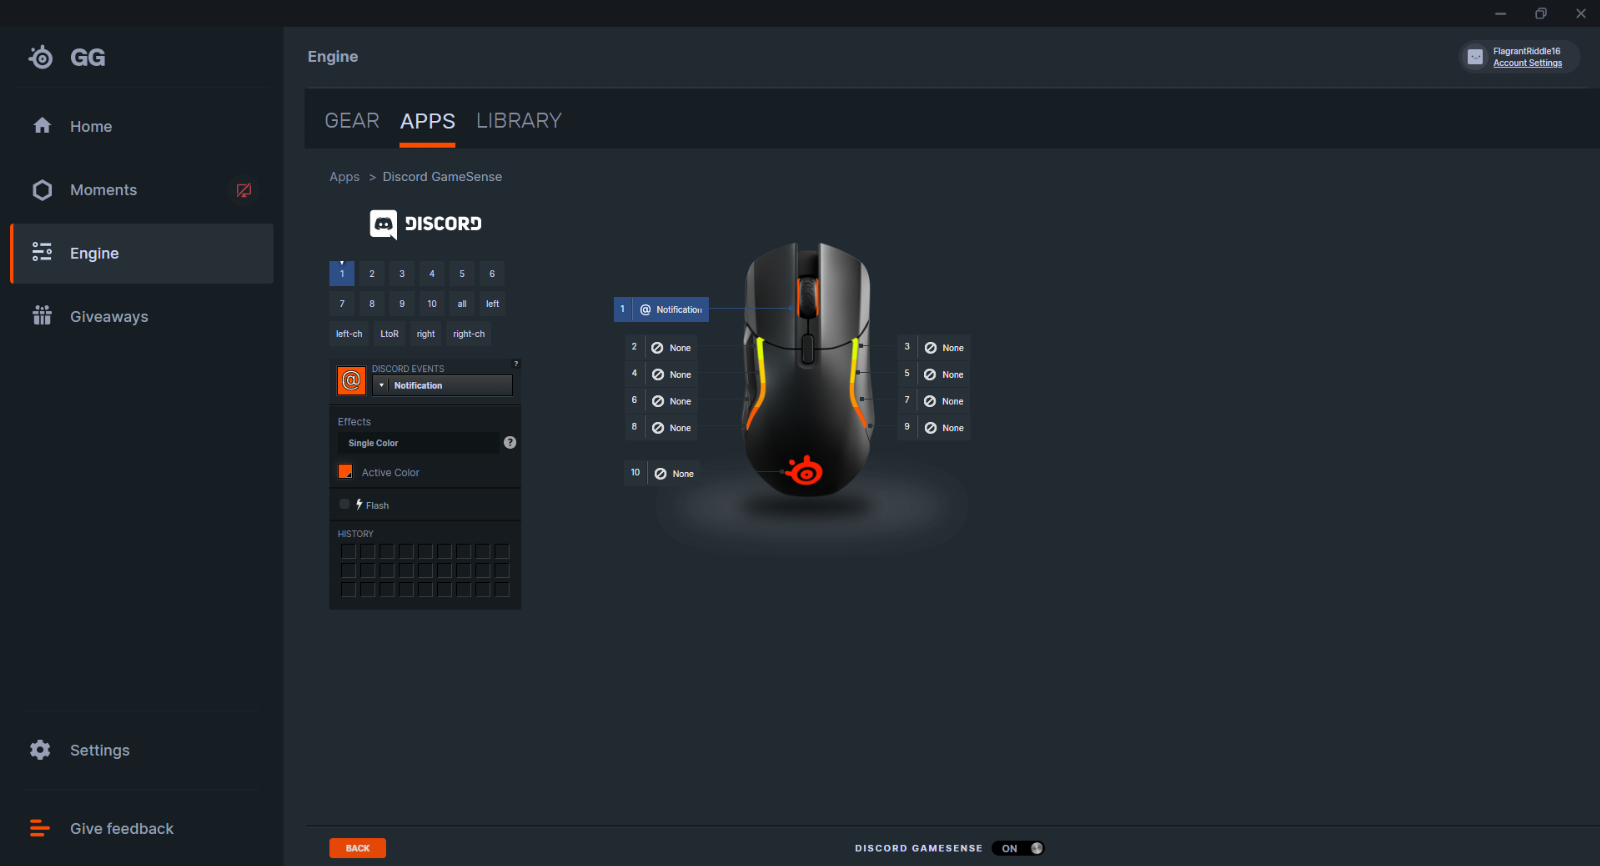Click the Home label in sidebar

click(91, 126)
